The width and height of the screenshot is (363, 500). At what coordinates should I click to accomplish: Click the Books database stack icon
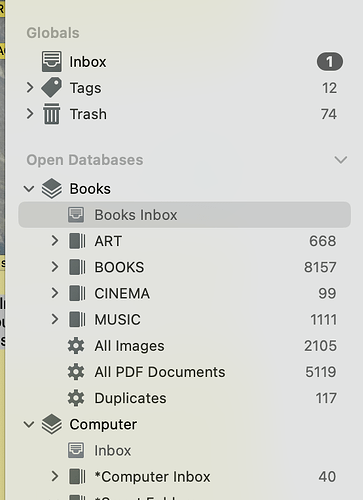[x=52, y=189]
